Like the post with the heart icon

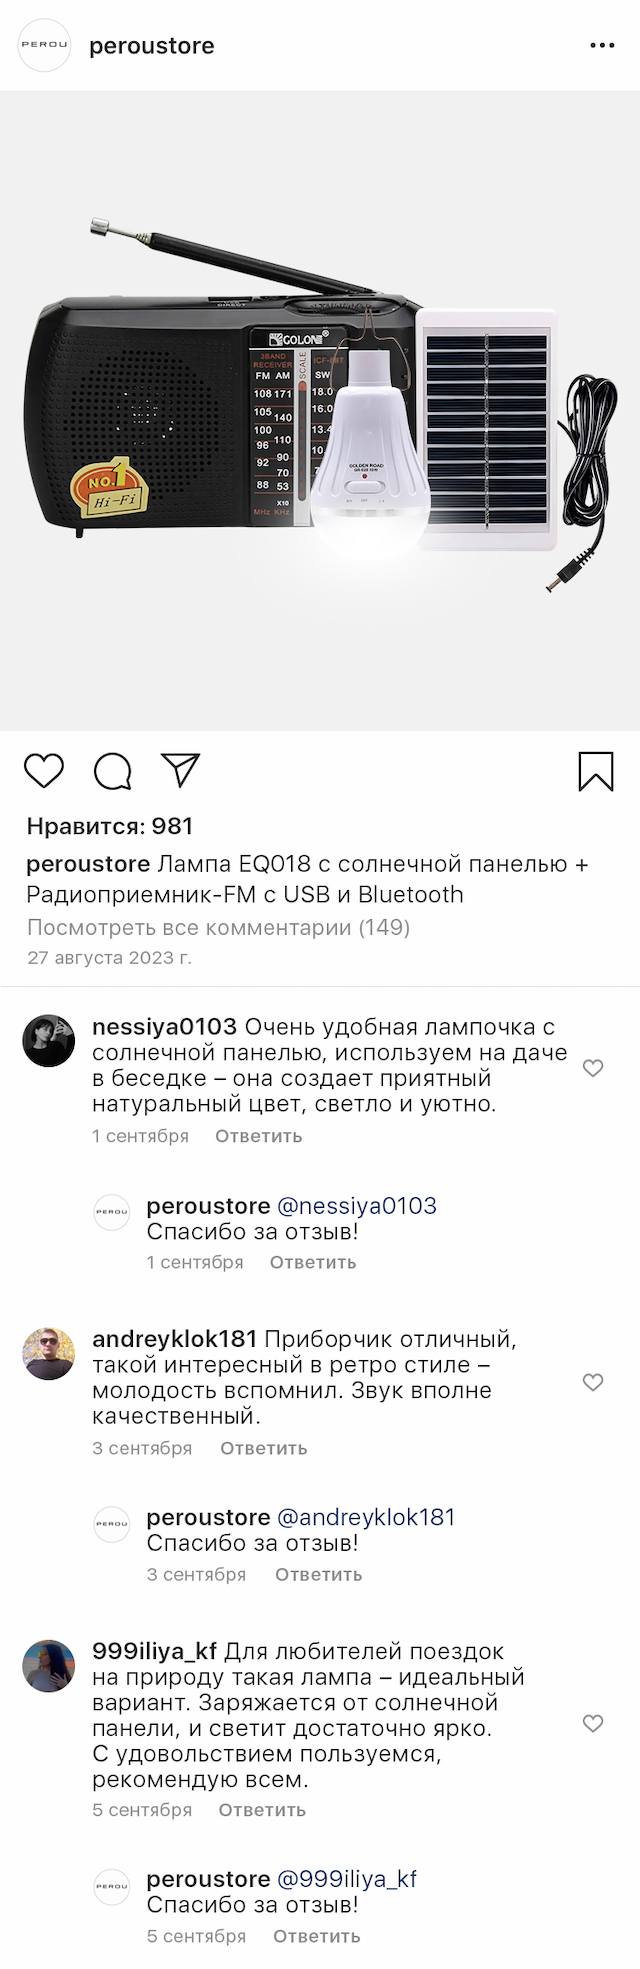44,771
